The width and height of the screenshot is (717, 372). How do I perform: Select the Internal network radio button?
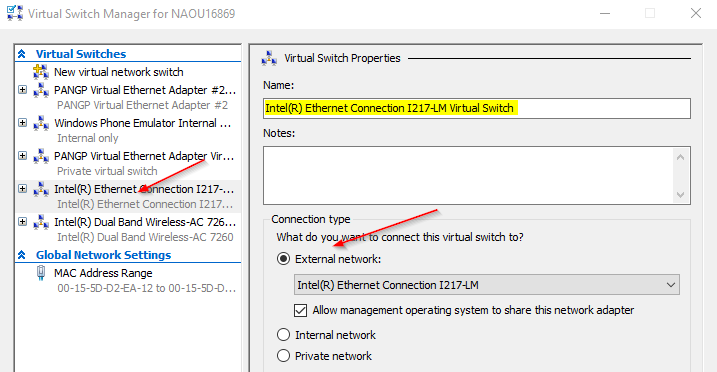pos(284,335)
